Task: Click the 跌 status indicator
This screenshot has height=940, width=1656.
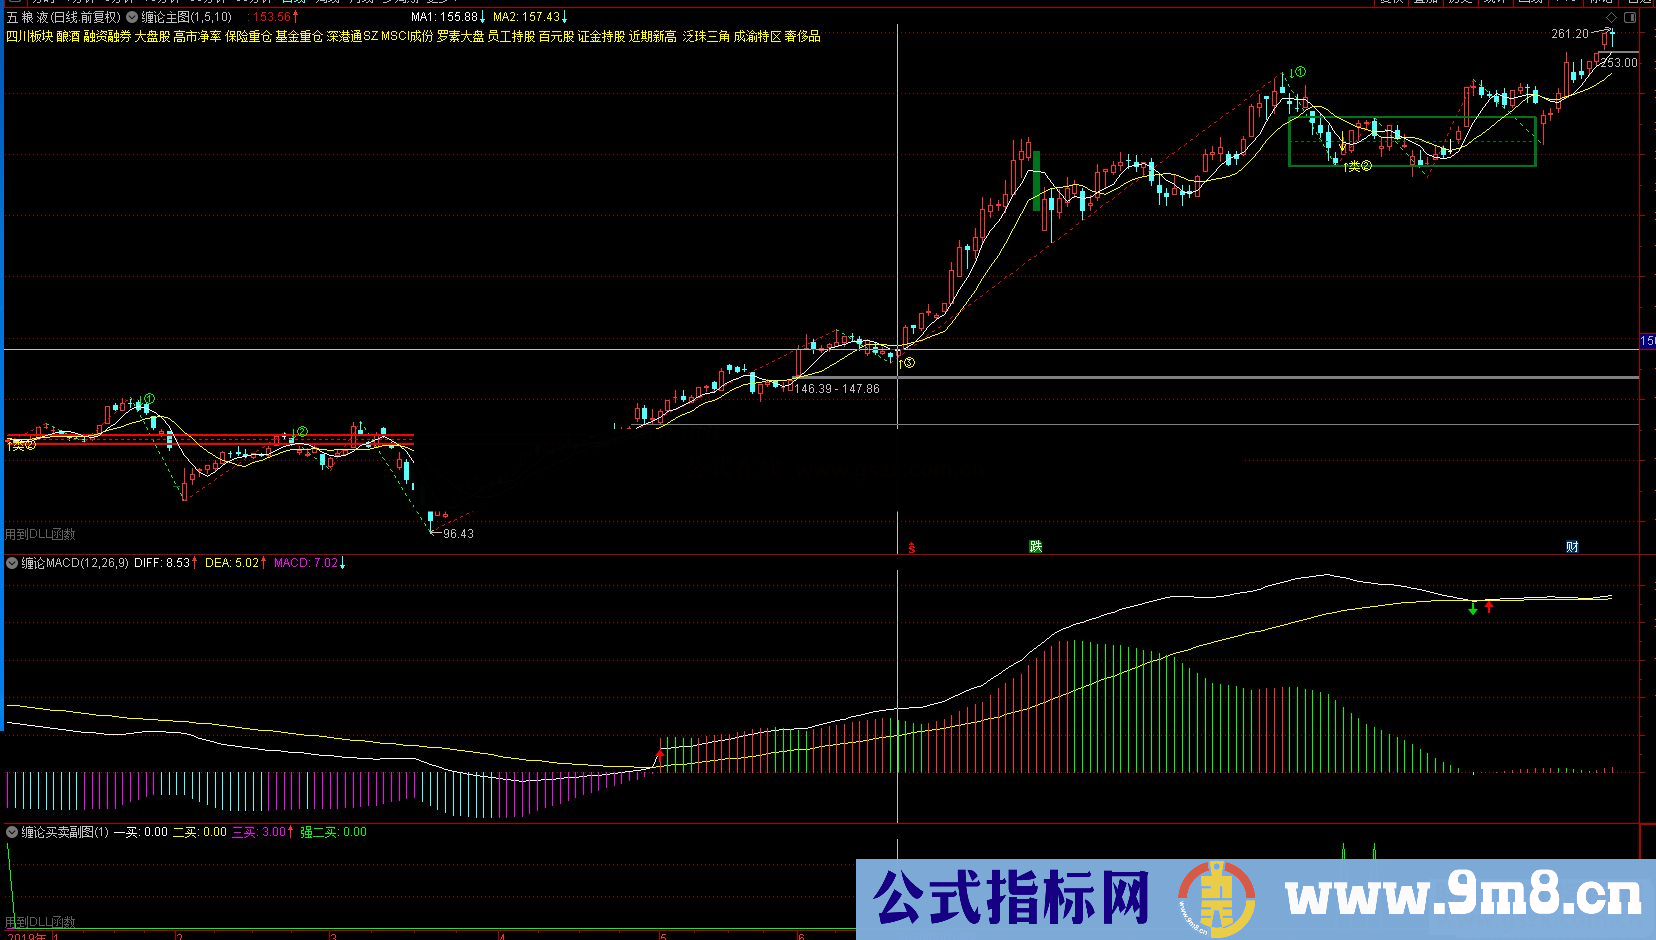Action: click(1036, 546)
